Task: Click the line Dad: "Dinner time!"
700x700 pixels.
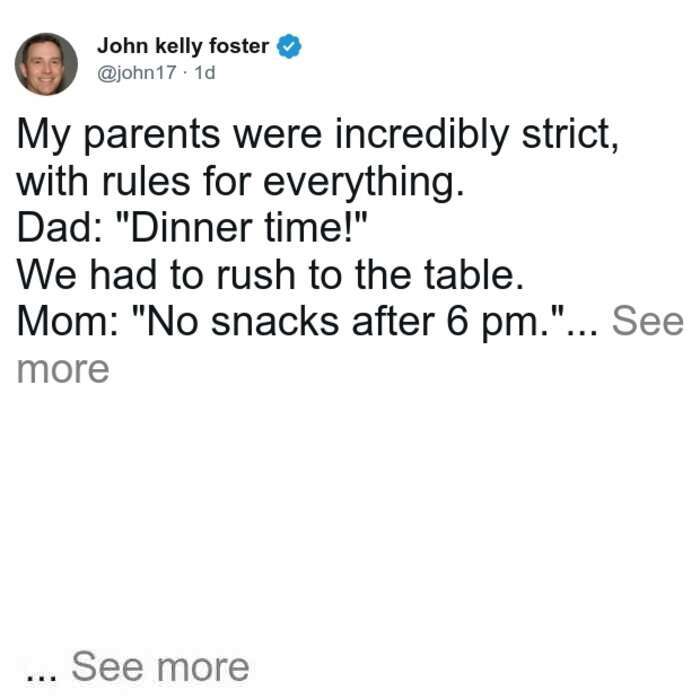Action: click(x=192, y=228)
